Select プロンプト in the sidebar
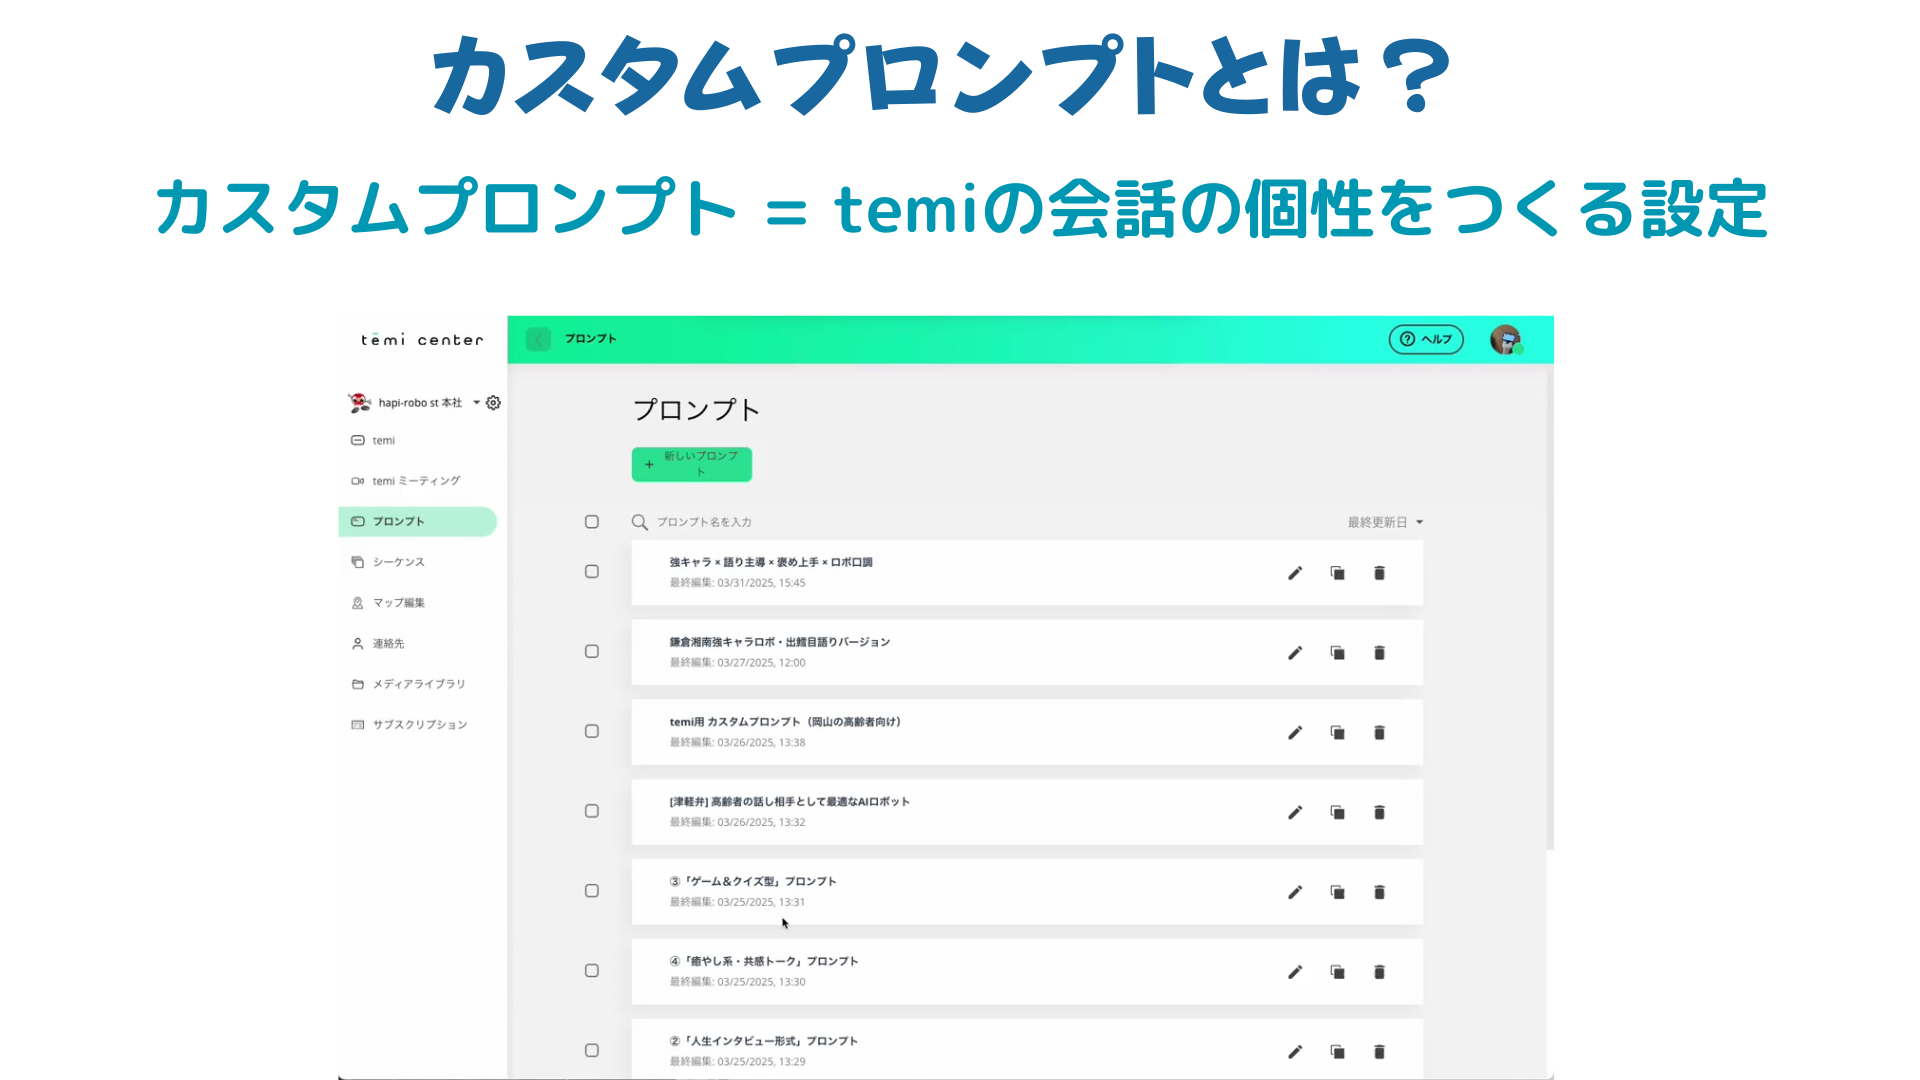Image resolution: width=1920 pixels, height=1080 pixels. [x=418, y=522]
